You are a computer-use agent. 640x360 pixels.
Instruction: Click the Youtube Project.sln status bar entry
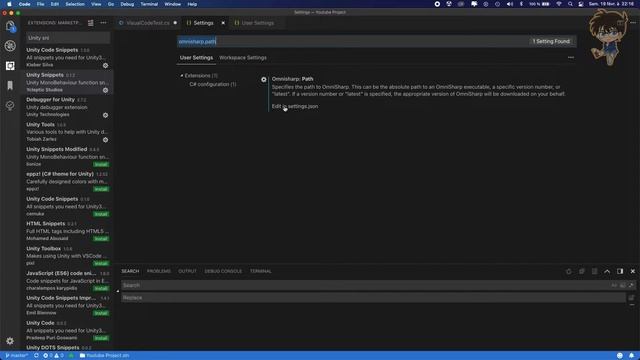104,356
